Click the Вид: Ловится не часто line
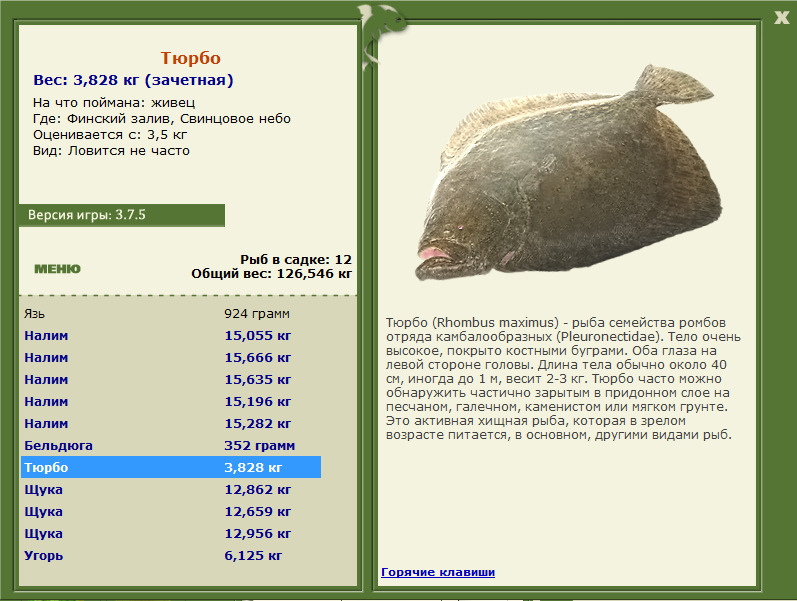This screenshot has width=797, height=601. click(x=111, y=151)
